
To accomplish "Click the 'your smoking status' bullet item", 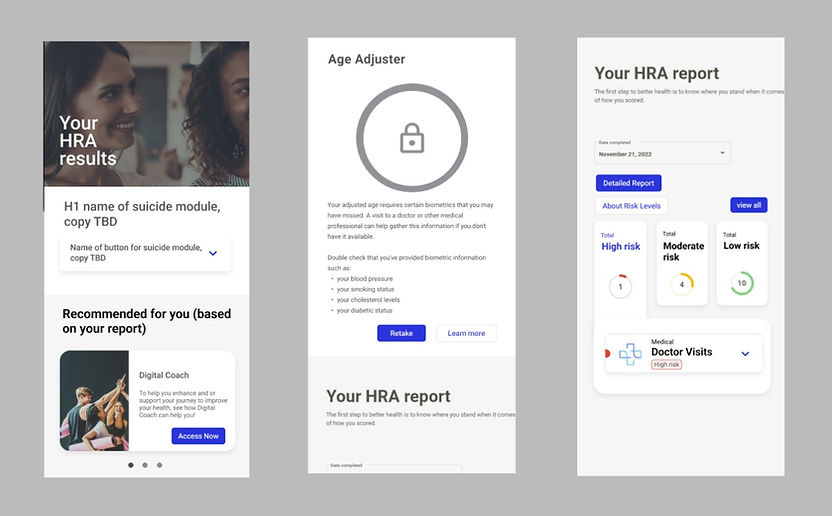I will pyautogui.click(x=365, y=289).
